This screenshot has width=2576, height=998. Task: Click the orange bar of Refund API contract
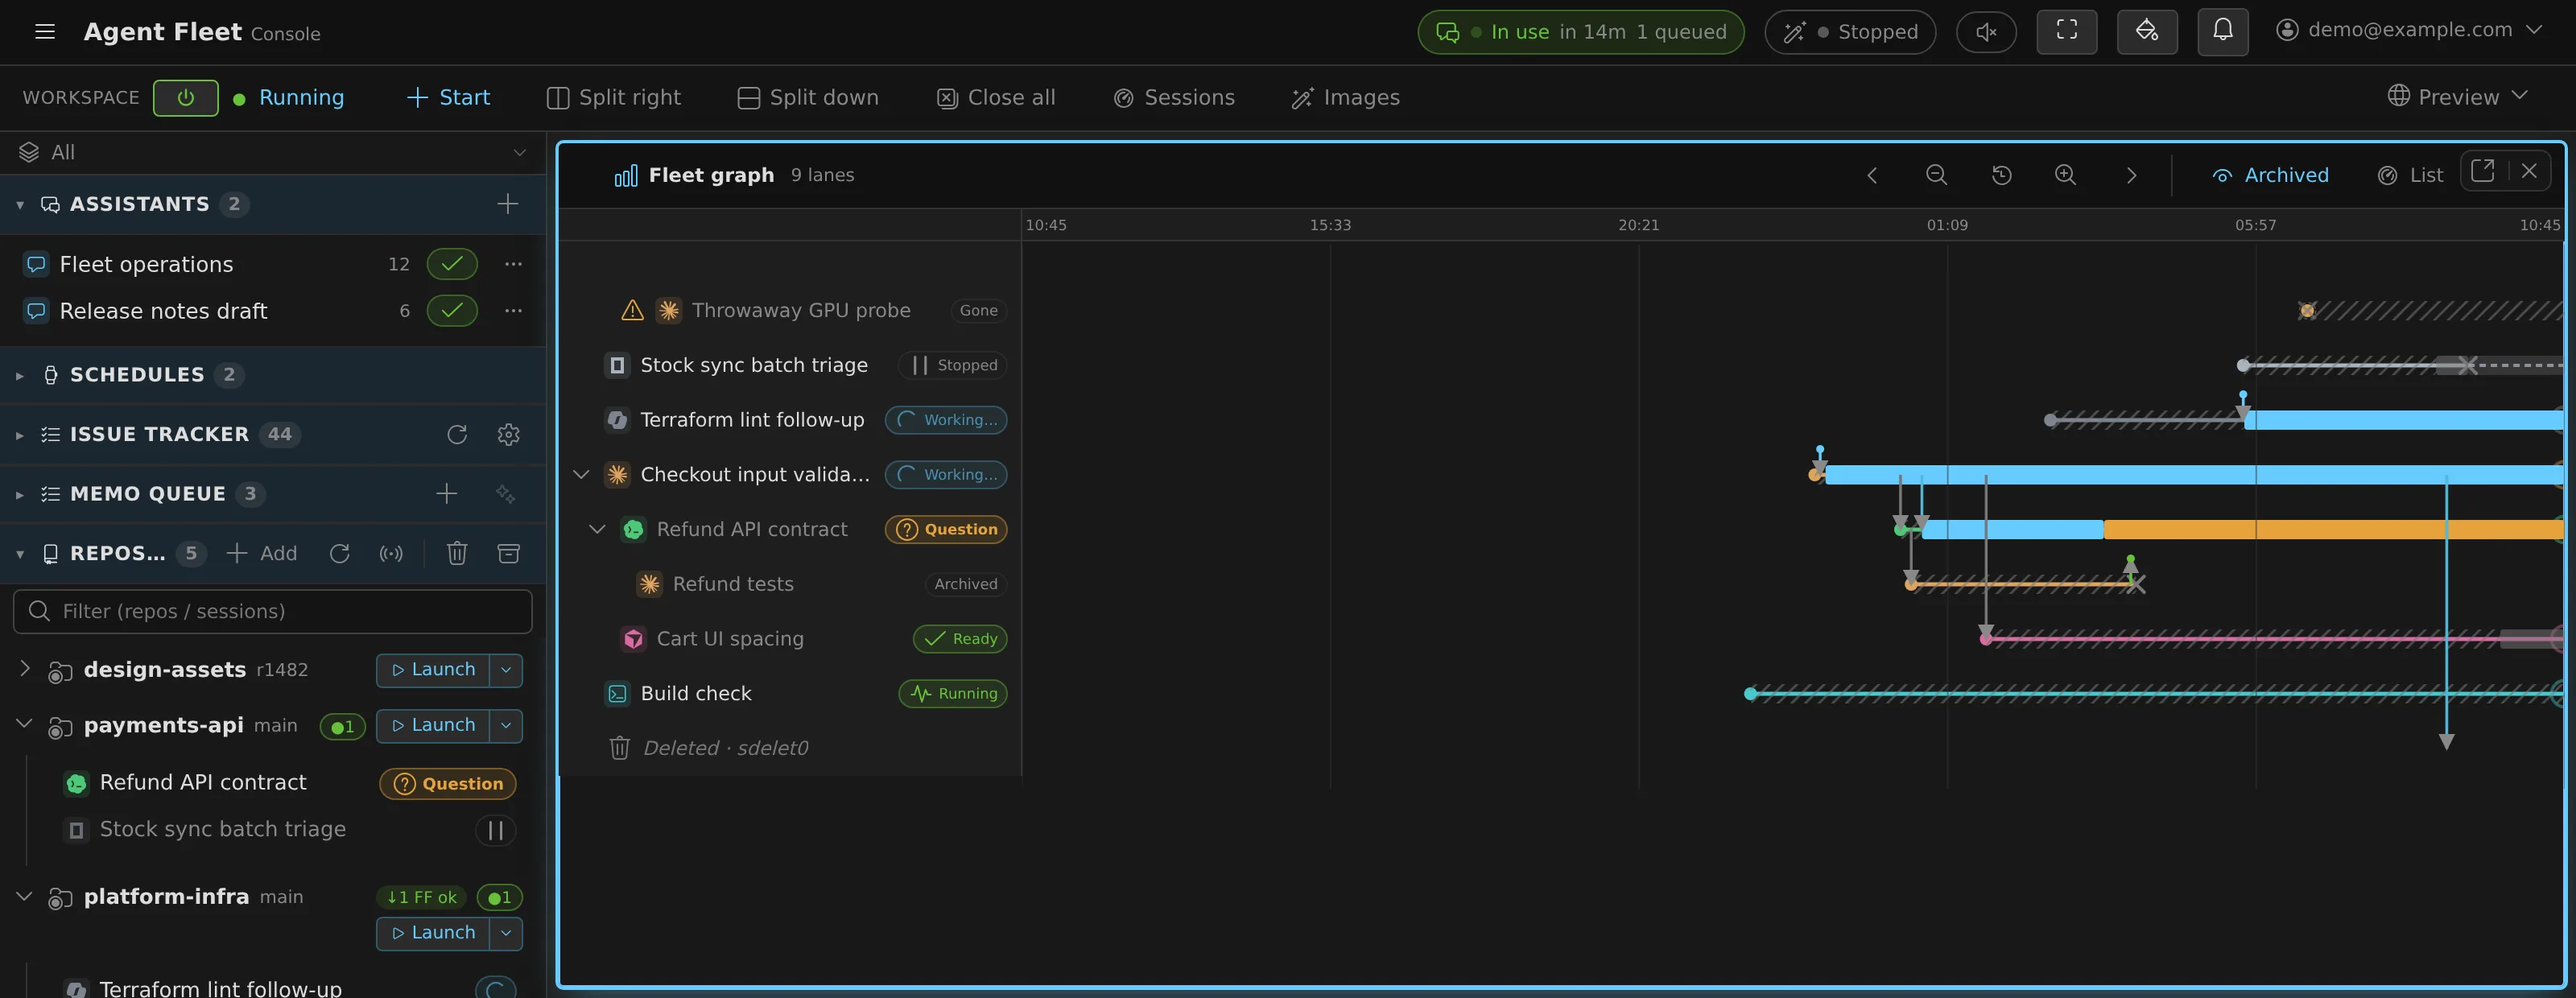click(x=2333, y=529)
